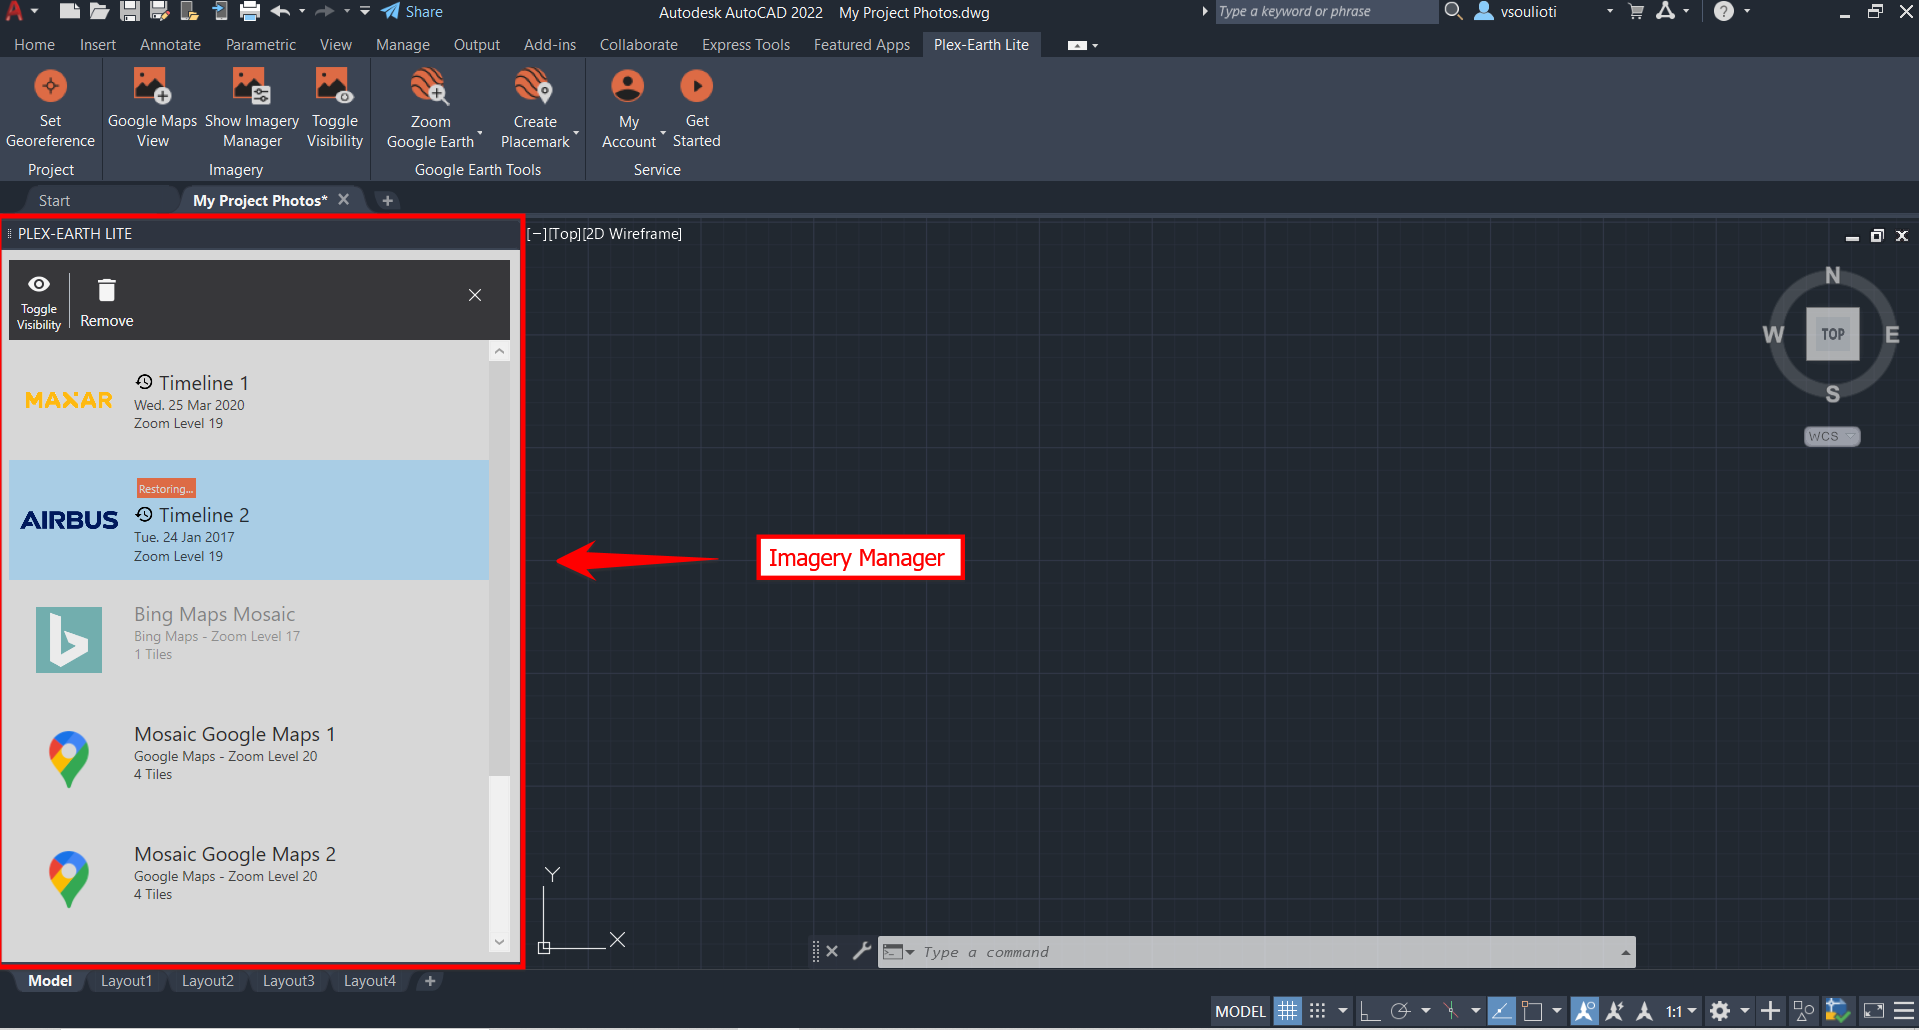Click the Plot printer icon
1919x1030 pixels.
click(250, 11)
